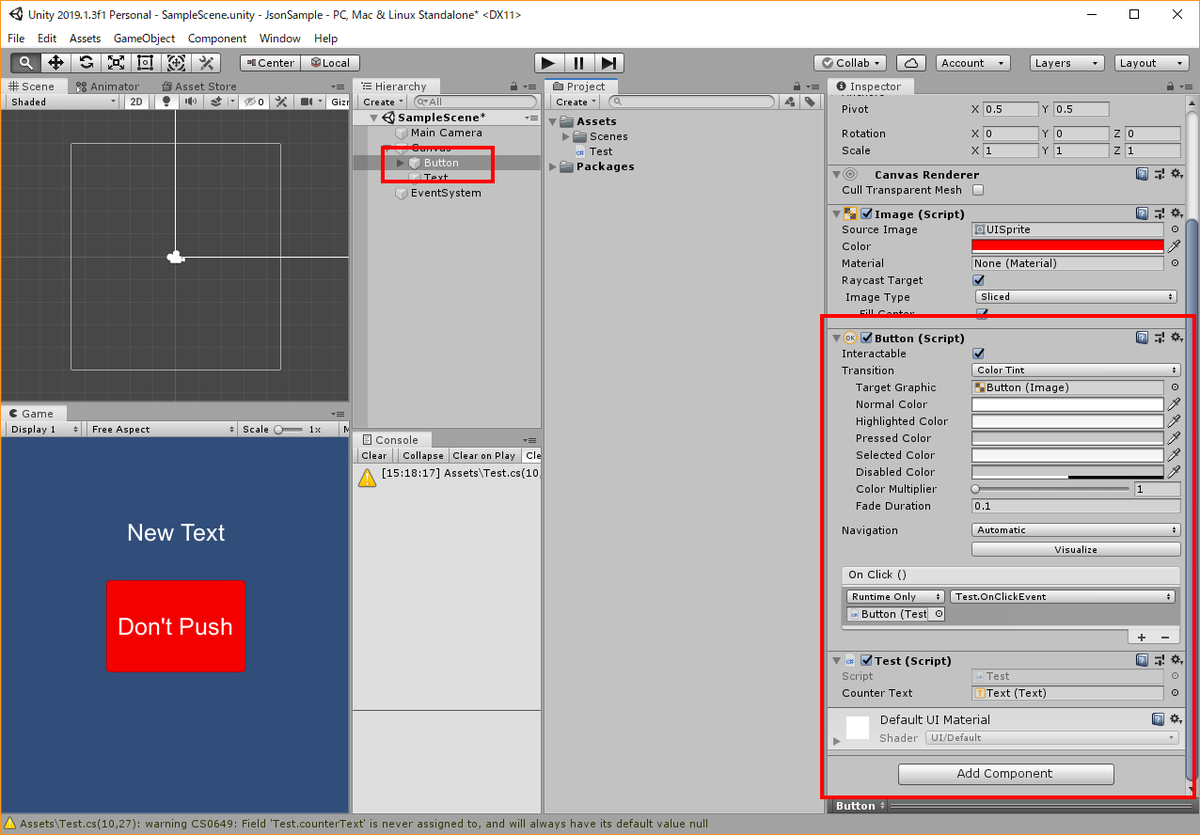Open Material object picker circle

point(1175,264)
